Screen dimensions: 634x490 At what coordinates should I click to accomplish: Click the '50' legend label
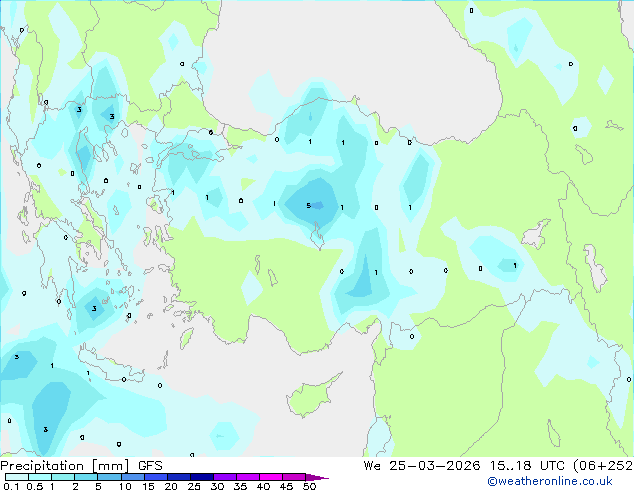309,486
